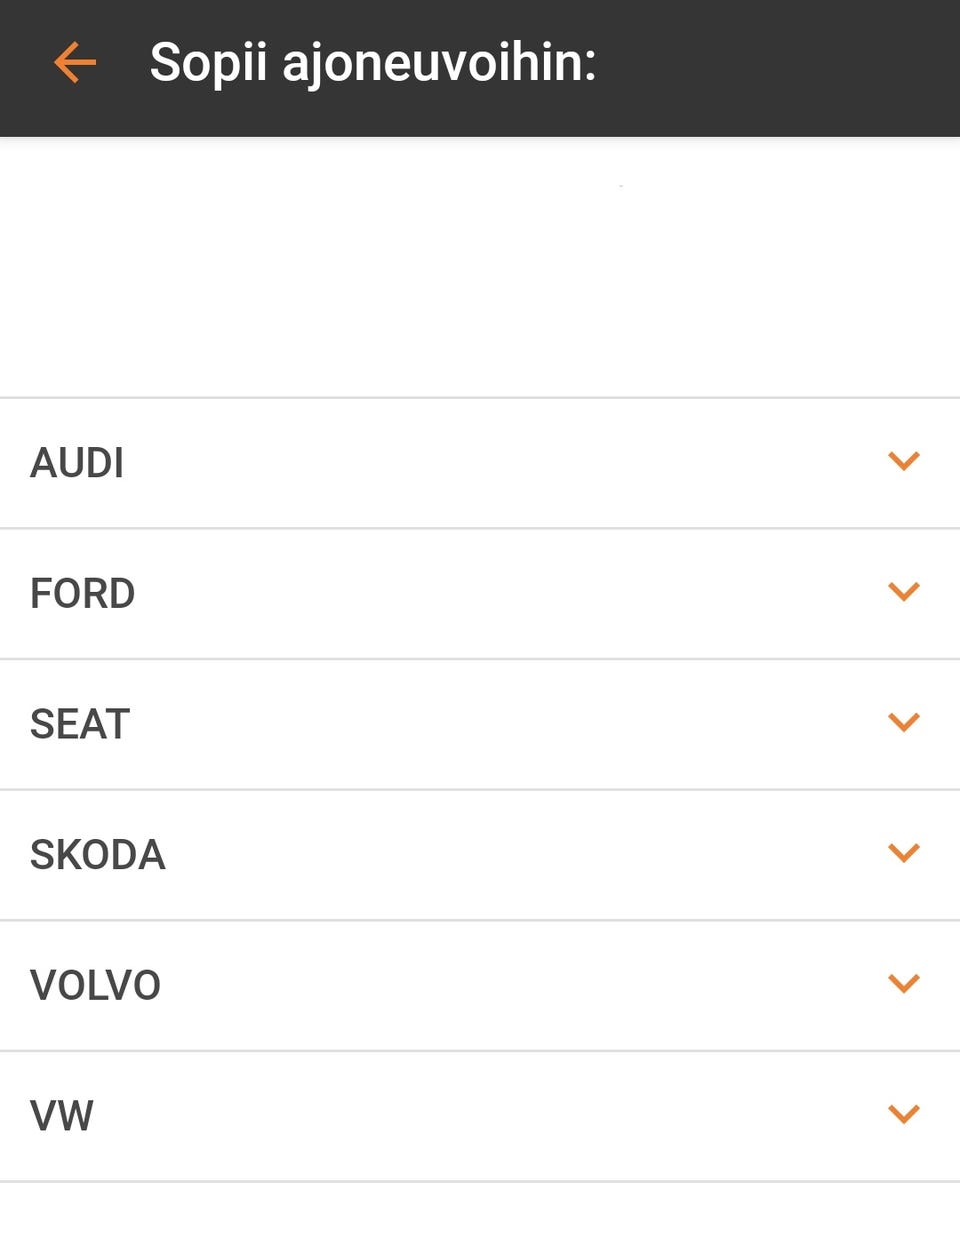Tap the orange back arrow
Screen dimensions: 960x1238
click(x=75, y=62)
